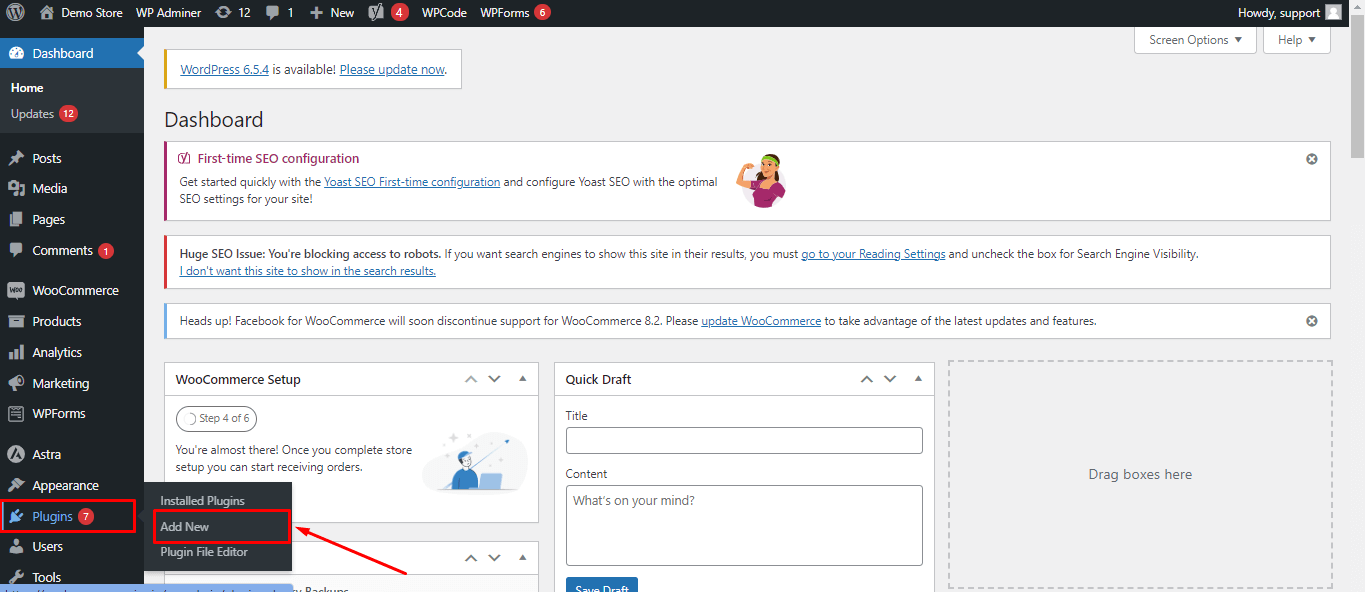
Task: Click the Plugins plug icon
Action: [16, 516]
